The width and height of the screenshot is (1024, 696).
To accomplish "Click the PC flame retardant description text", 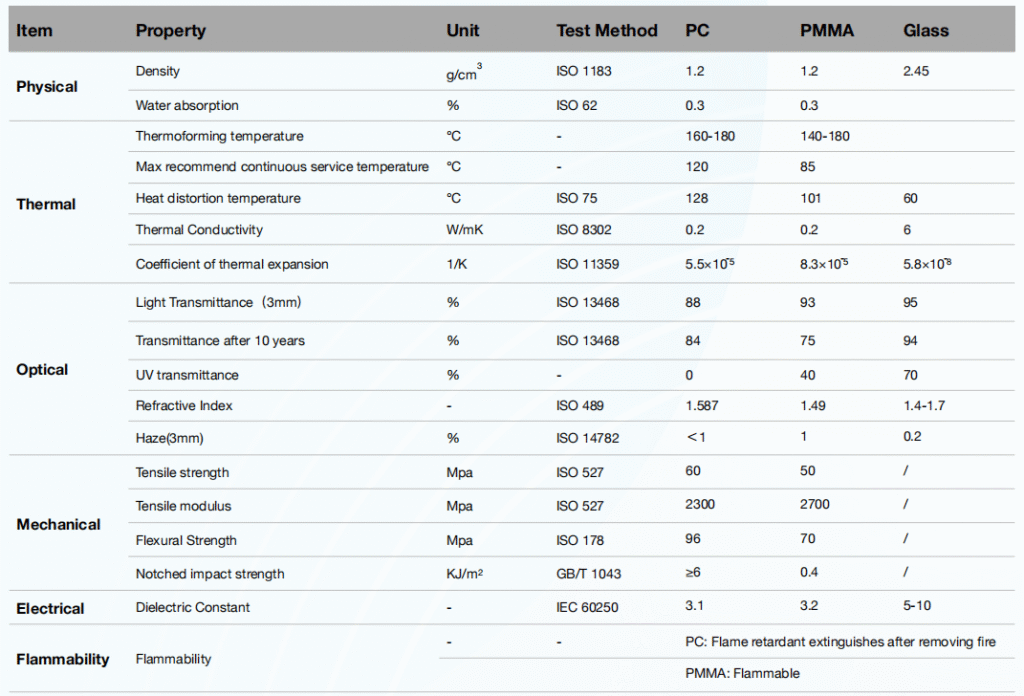I will 840,641.
